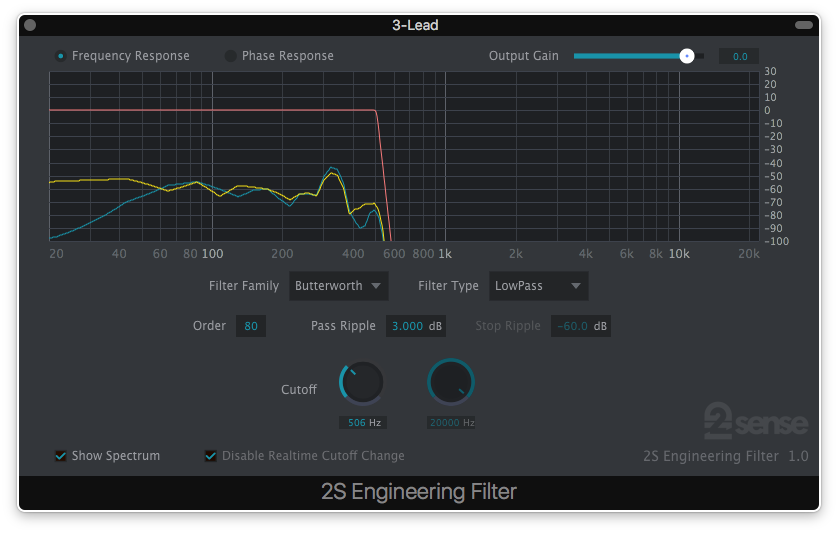838x533 pixels.
Task: Click the pill-shaped button at title bar right
Action: click(x=804, y=25)
